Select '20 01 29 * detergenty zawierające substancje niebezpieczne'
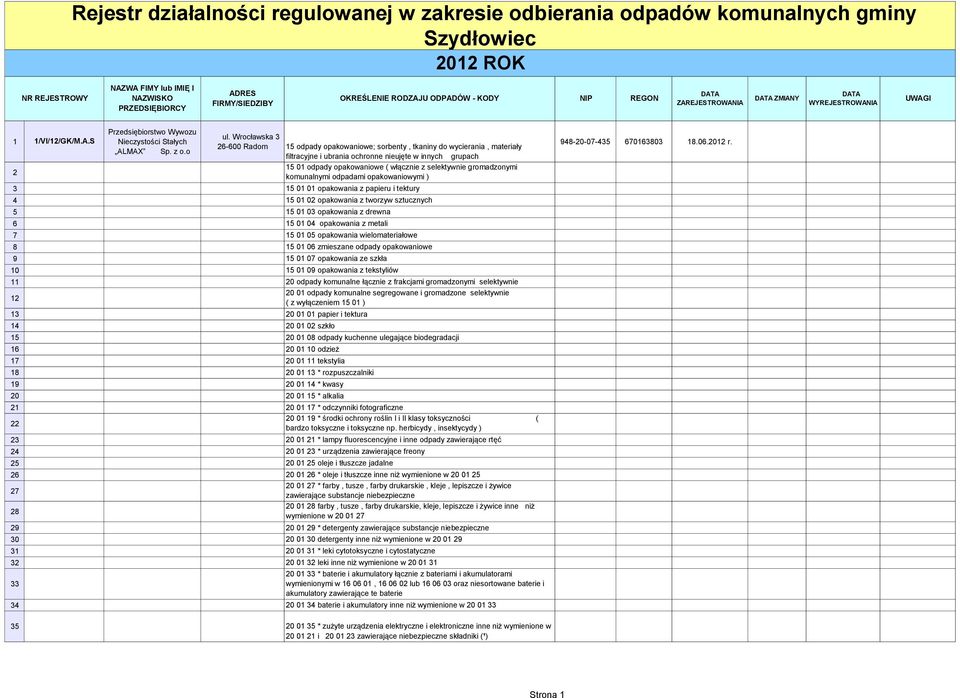960x698 pixels. [x=419, y=528]
